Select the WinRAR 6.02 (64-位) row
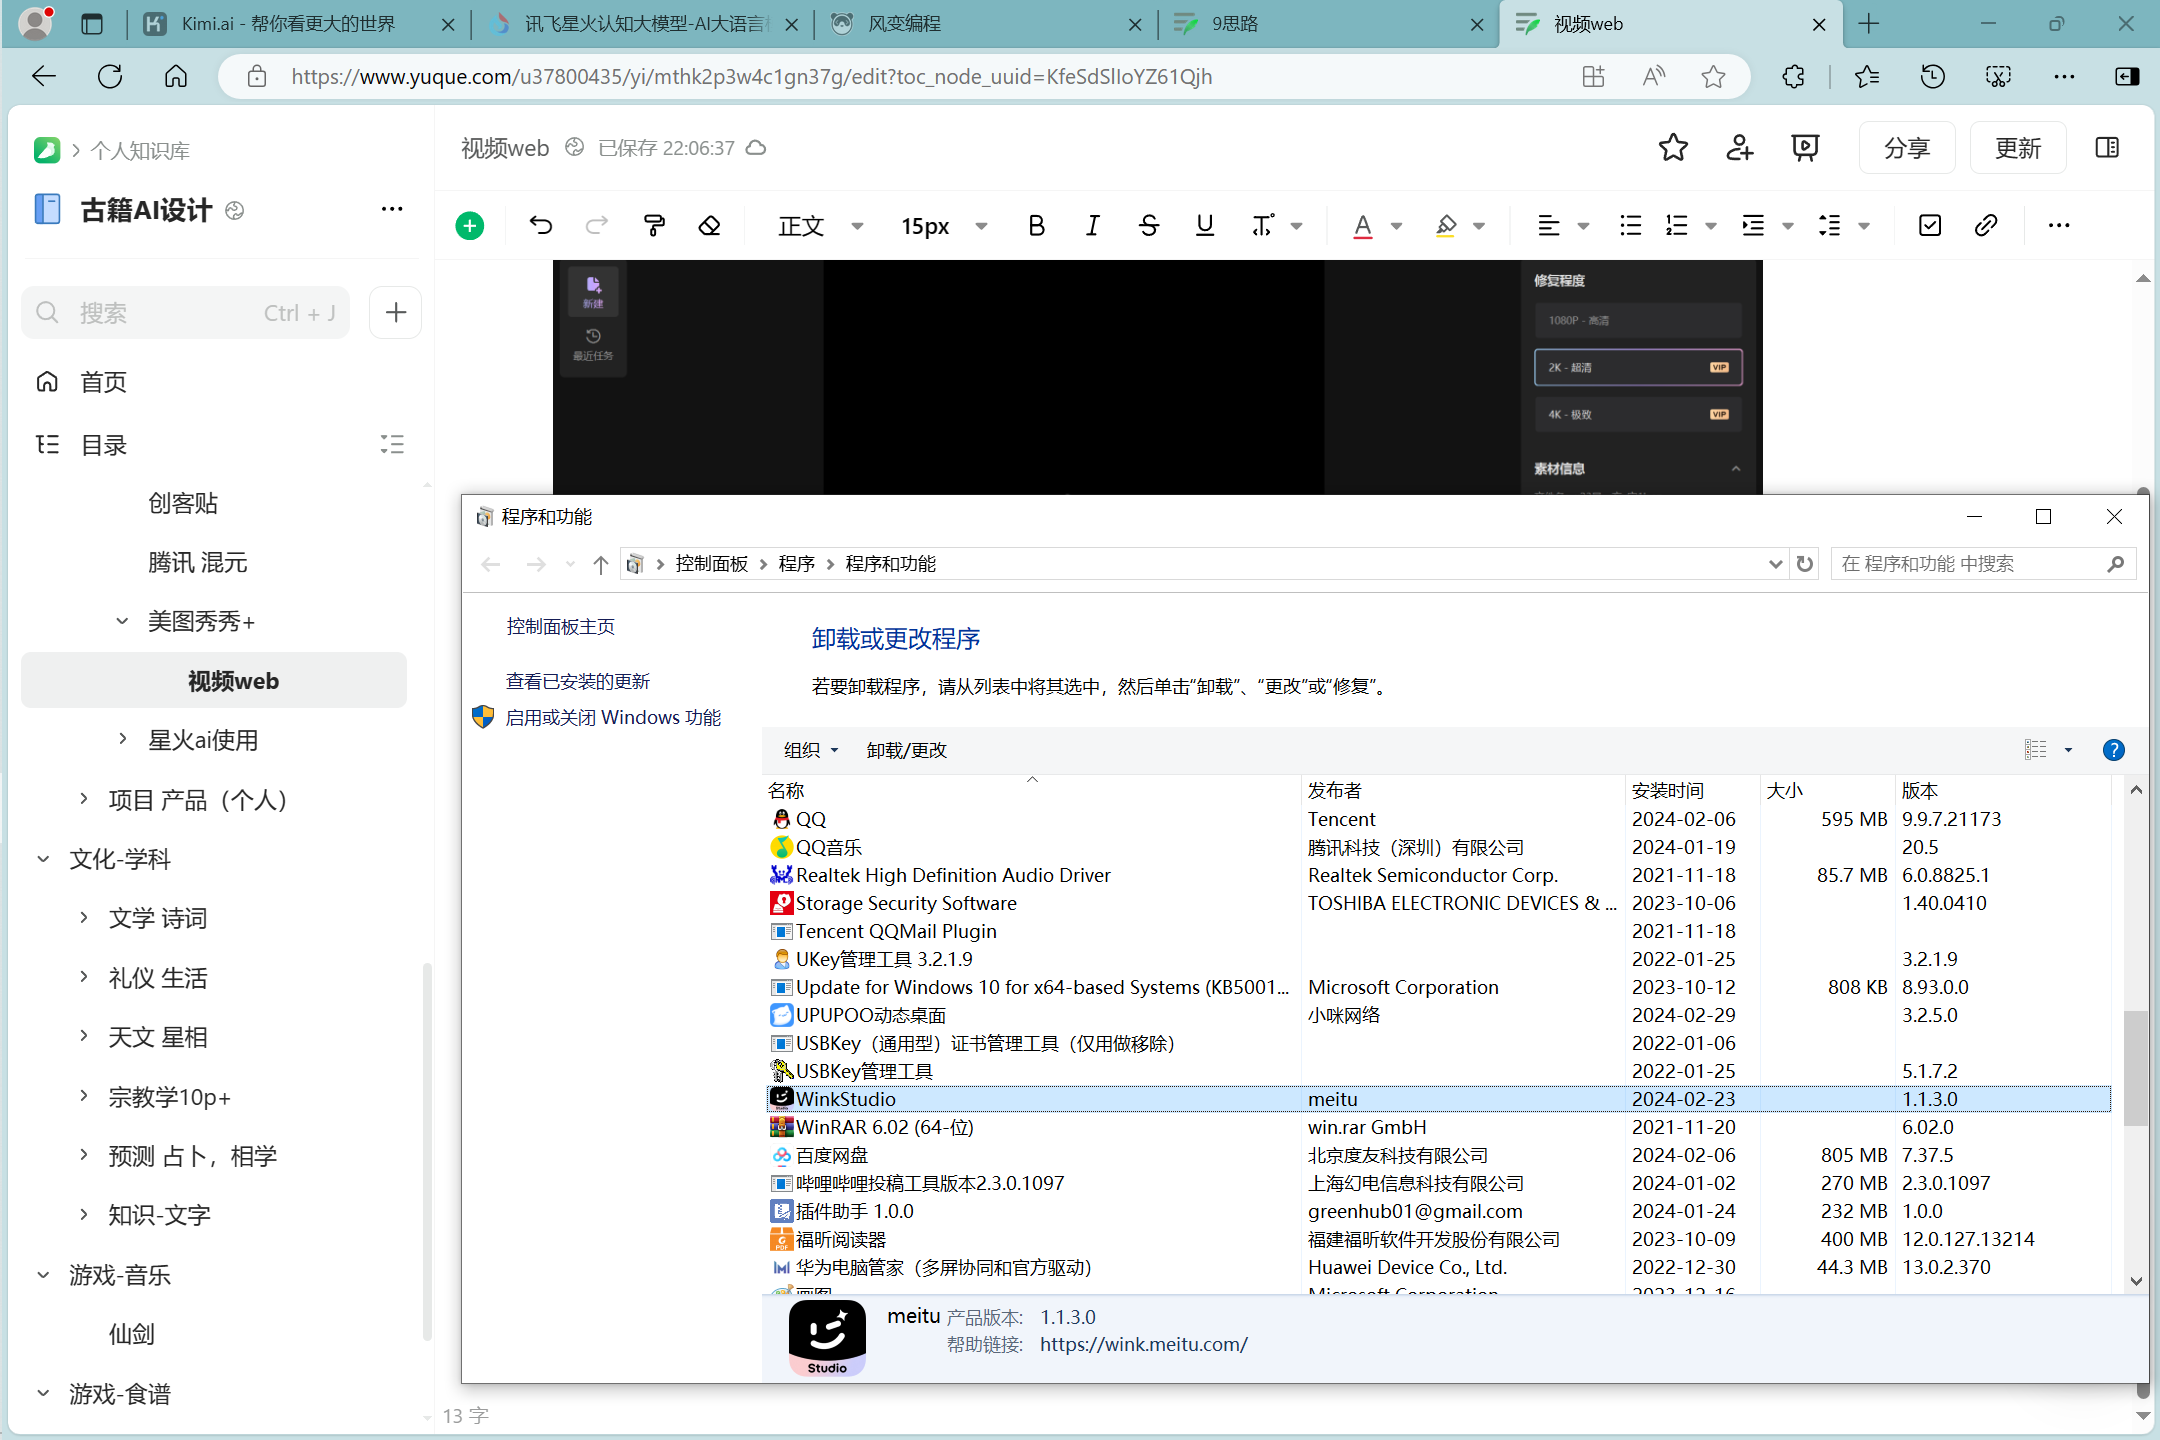2160x1440 pixels. (1438, 1127)
